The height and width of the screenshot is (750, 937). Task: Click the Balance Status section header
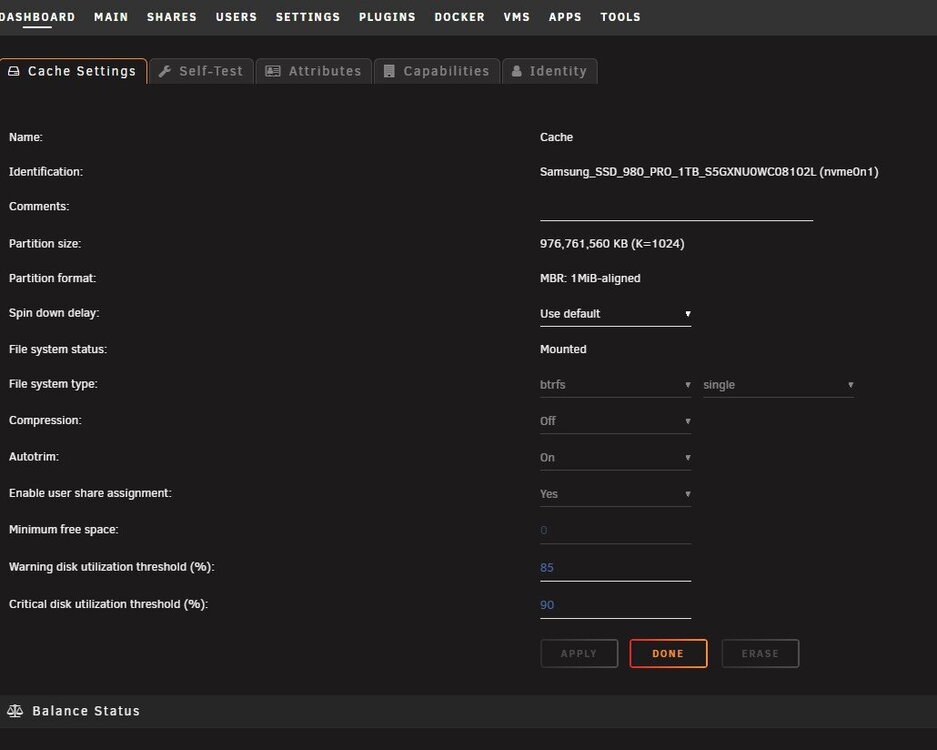click(468, 711)
